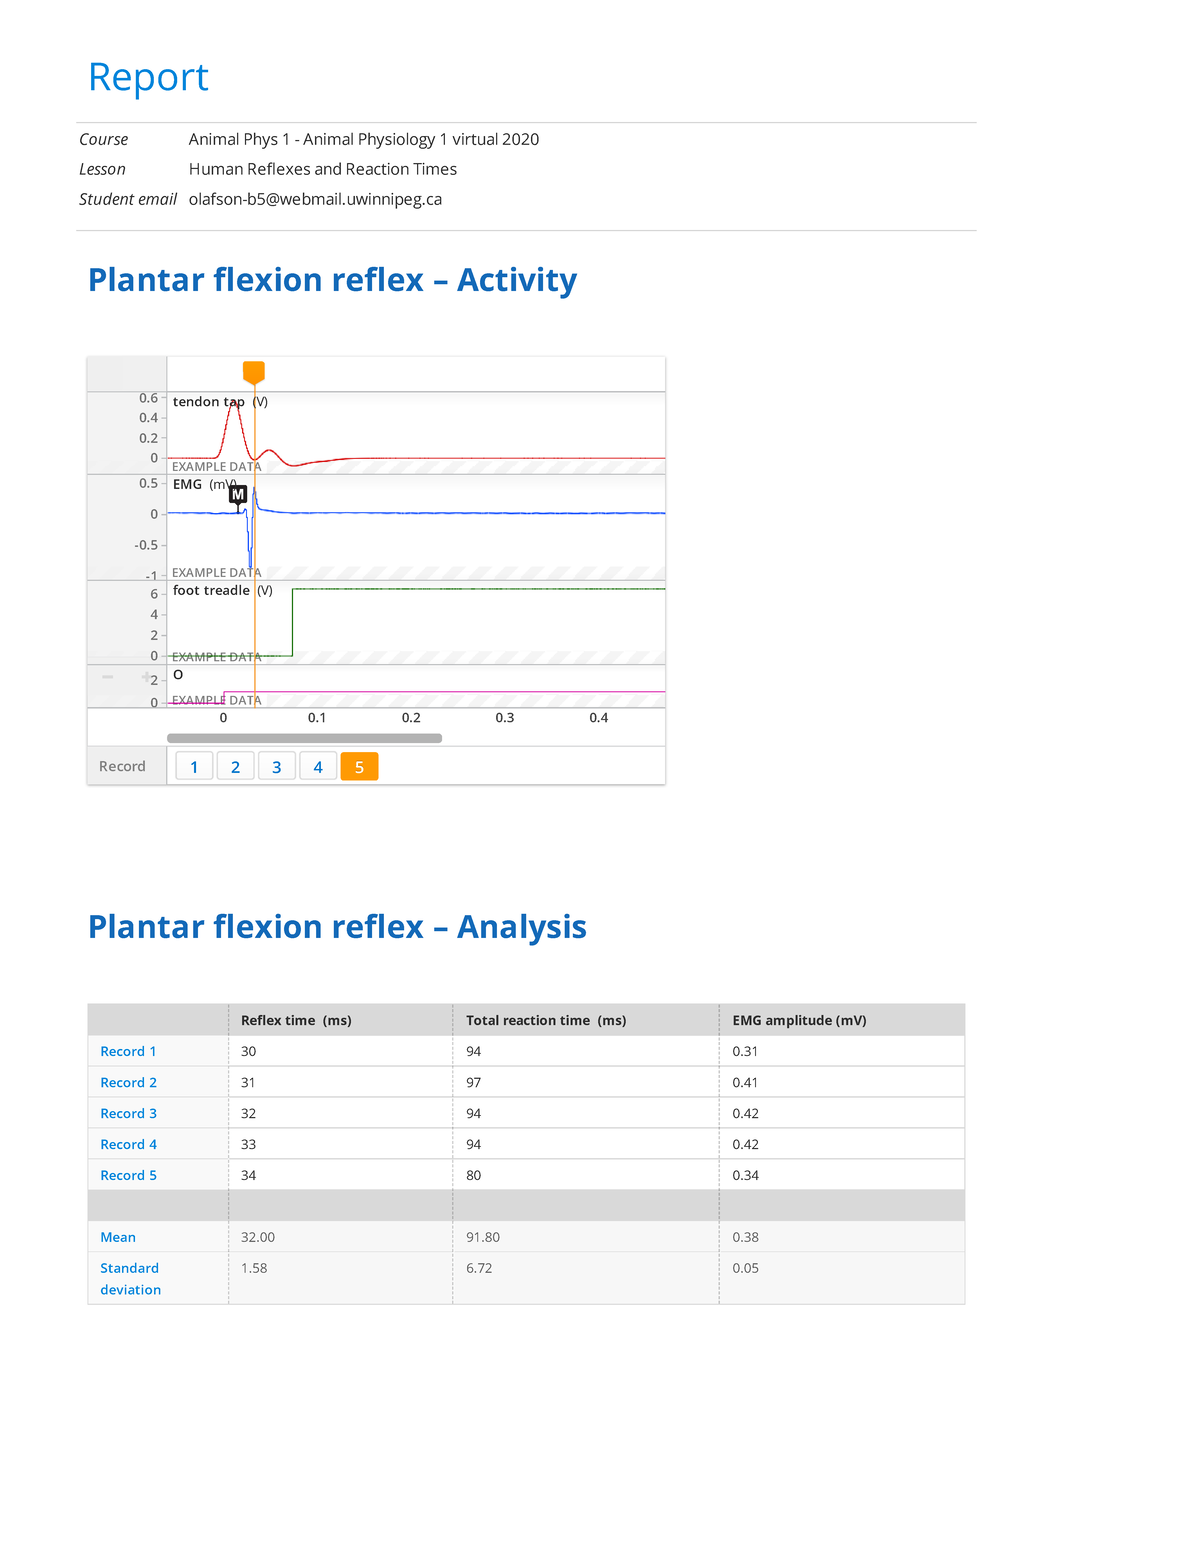Select the highlighted Record 5 tab
Viewport: 1200px width, 1552px height.
point(358,766)
